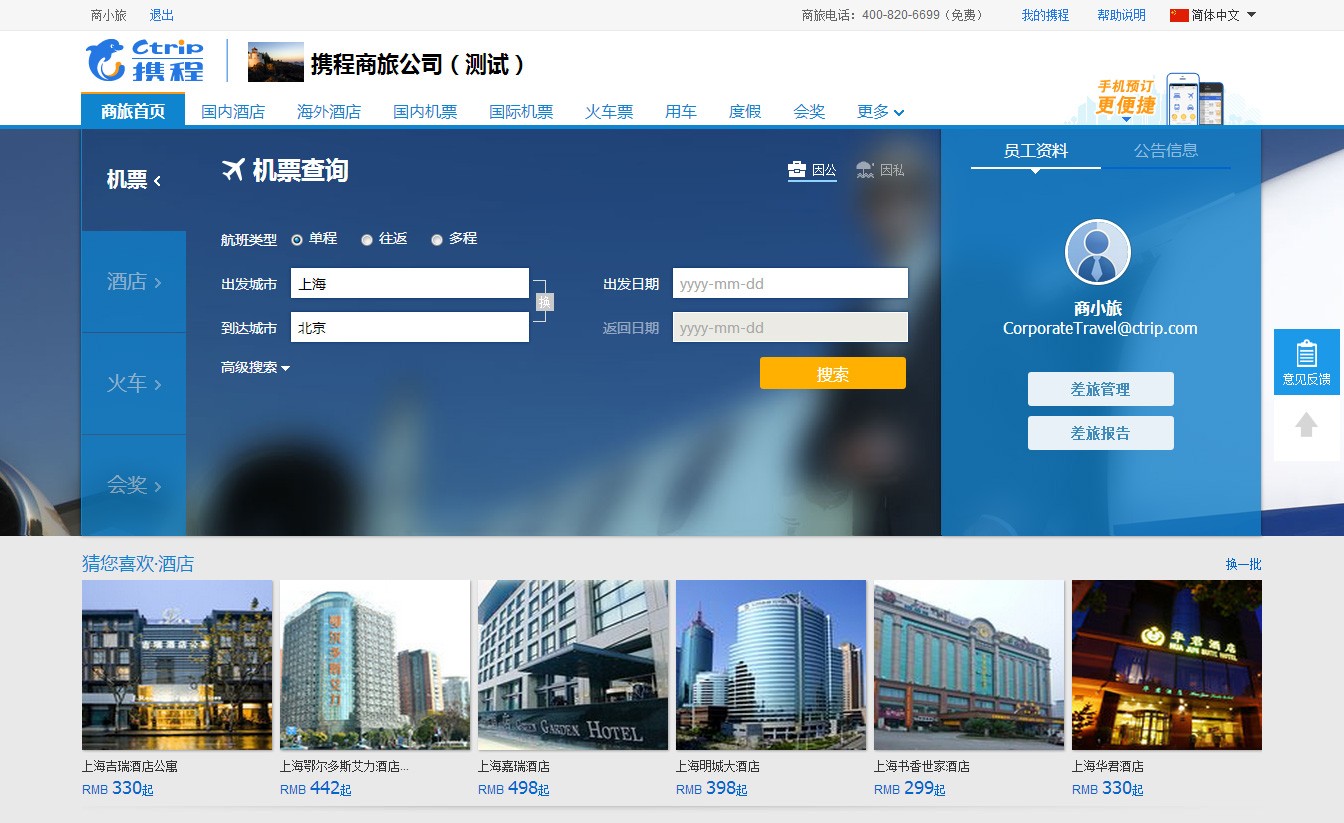The image size is (1344, 823).
Task: Select the 往返 round-trip radio button
Action: click(367, 240)
